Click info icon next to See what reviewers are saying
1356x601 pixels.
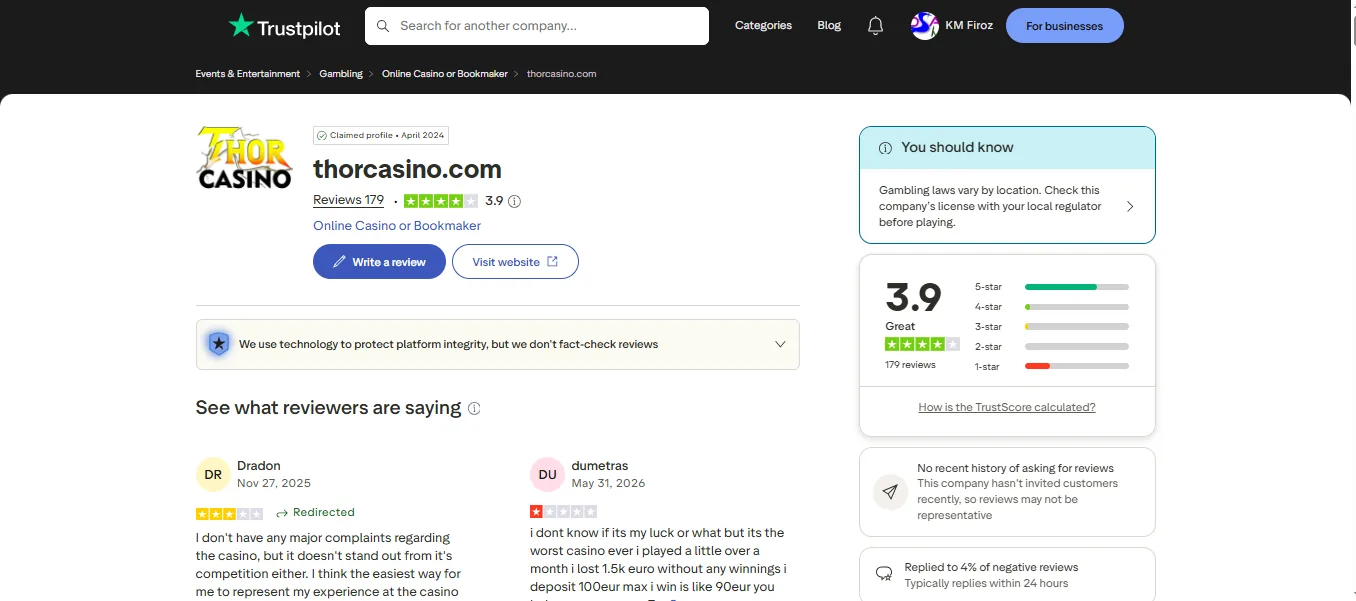474,408
